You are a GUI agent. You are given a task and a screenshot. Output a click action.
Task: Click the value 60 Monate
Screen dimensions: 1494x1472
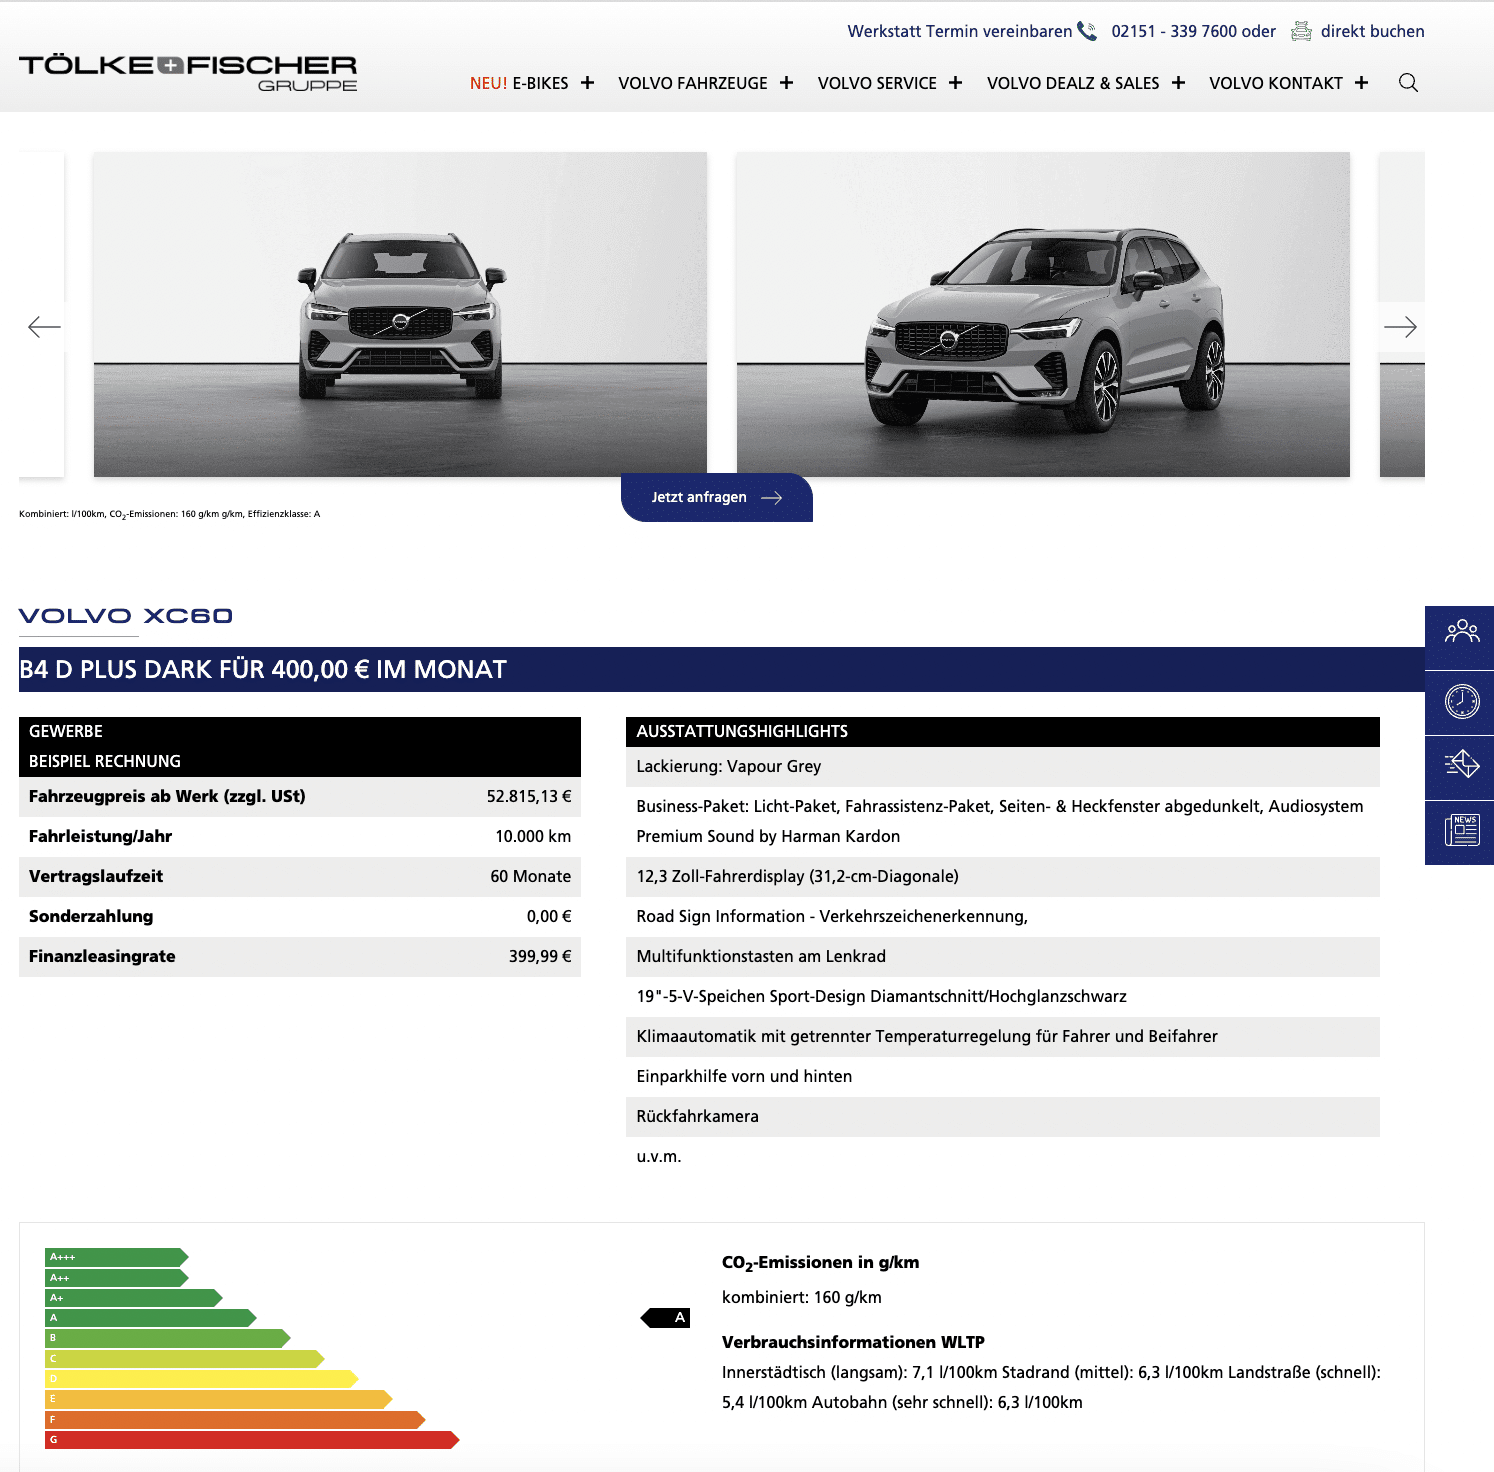pos(530,876)
